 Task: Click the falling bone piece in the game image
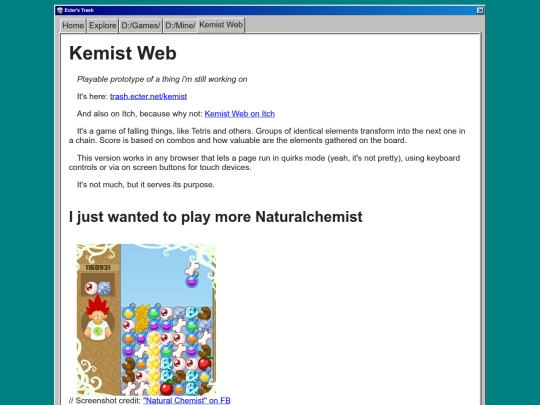tap(192, 268)
